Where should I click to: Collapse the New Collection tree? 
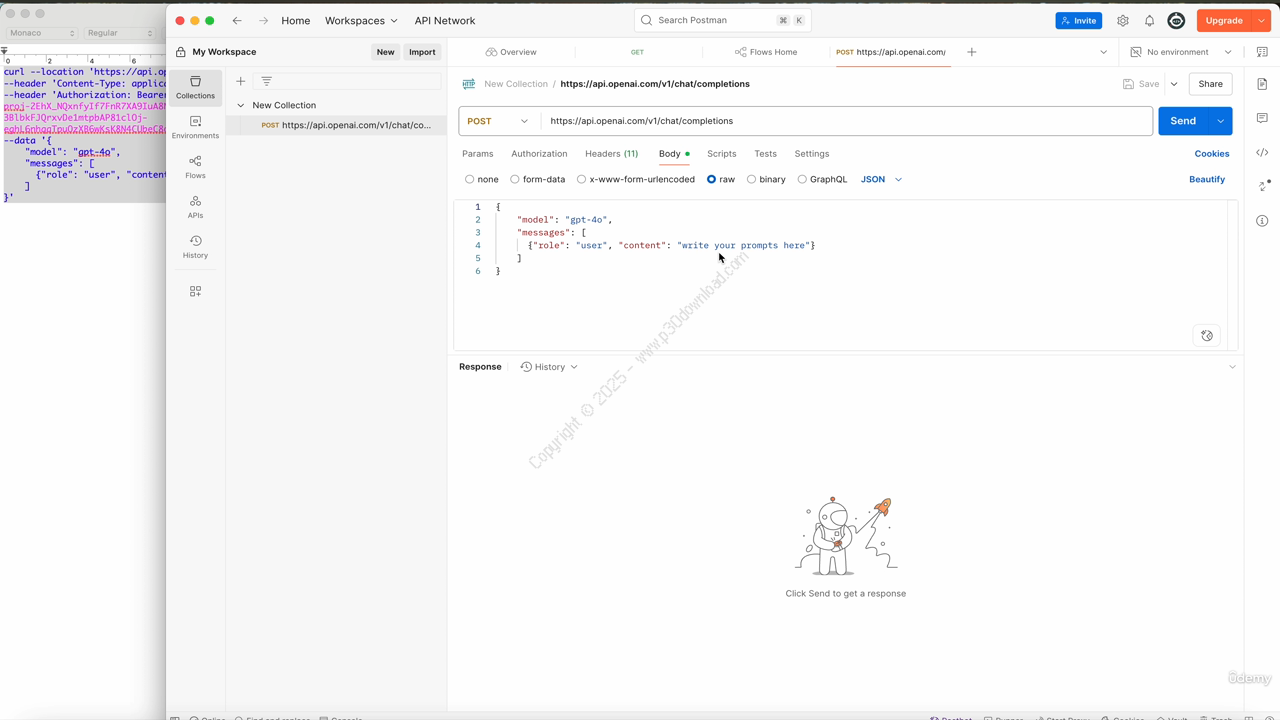tap(240, 105)
